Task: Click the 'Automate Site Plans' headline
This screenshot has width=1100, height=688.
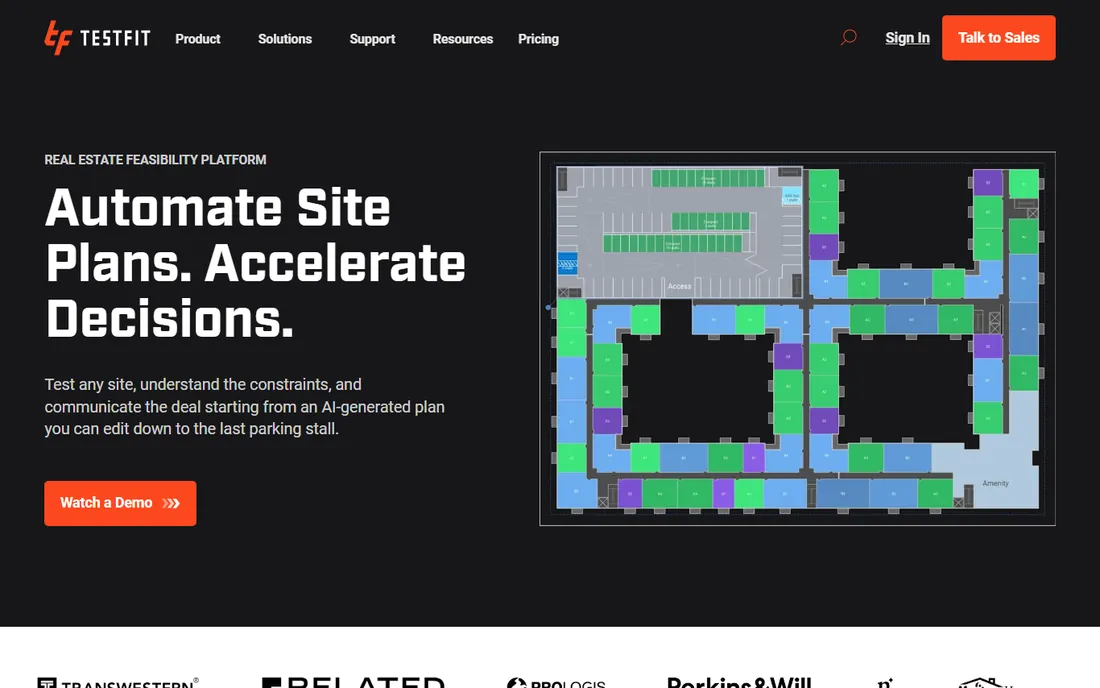Action: pyautogui.click(x=255, y=263)
